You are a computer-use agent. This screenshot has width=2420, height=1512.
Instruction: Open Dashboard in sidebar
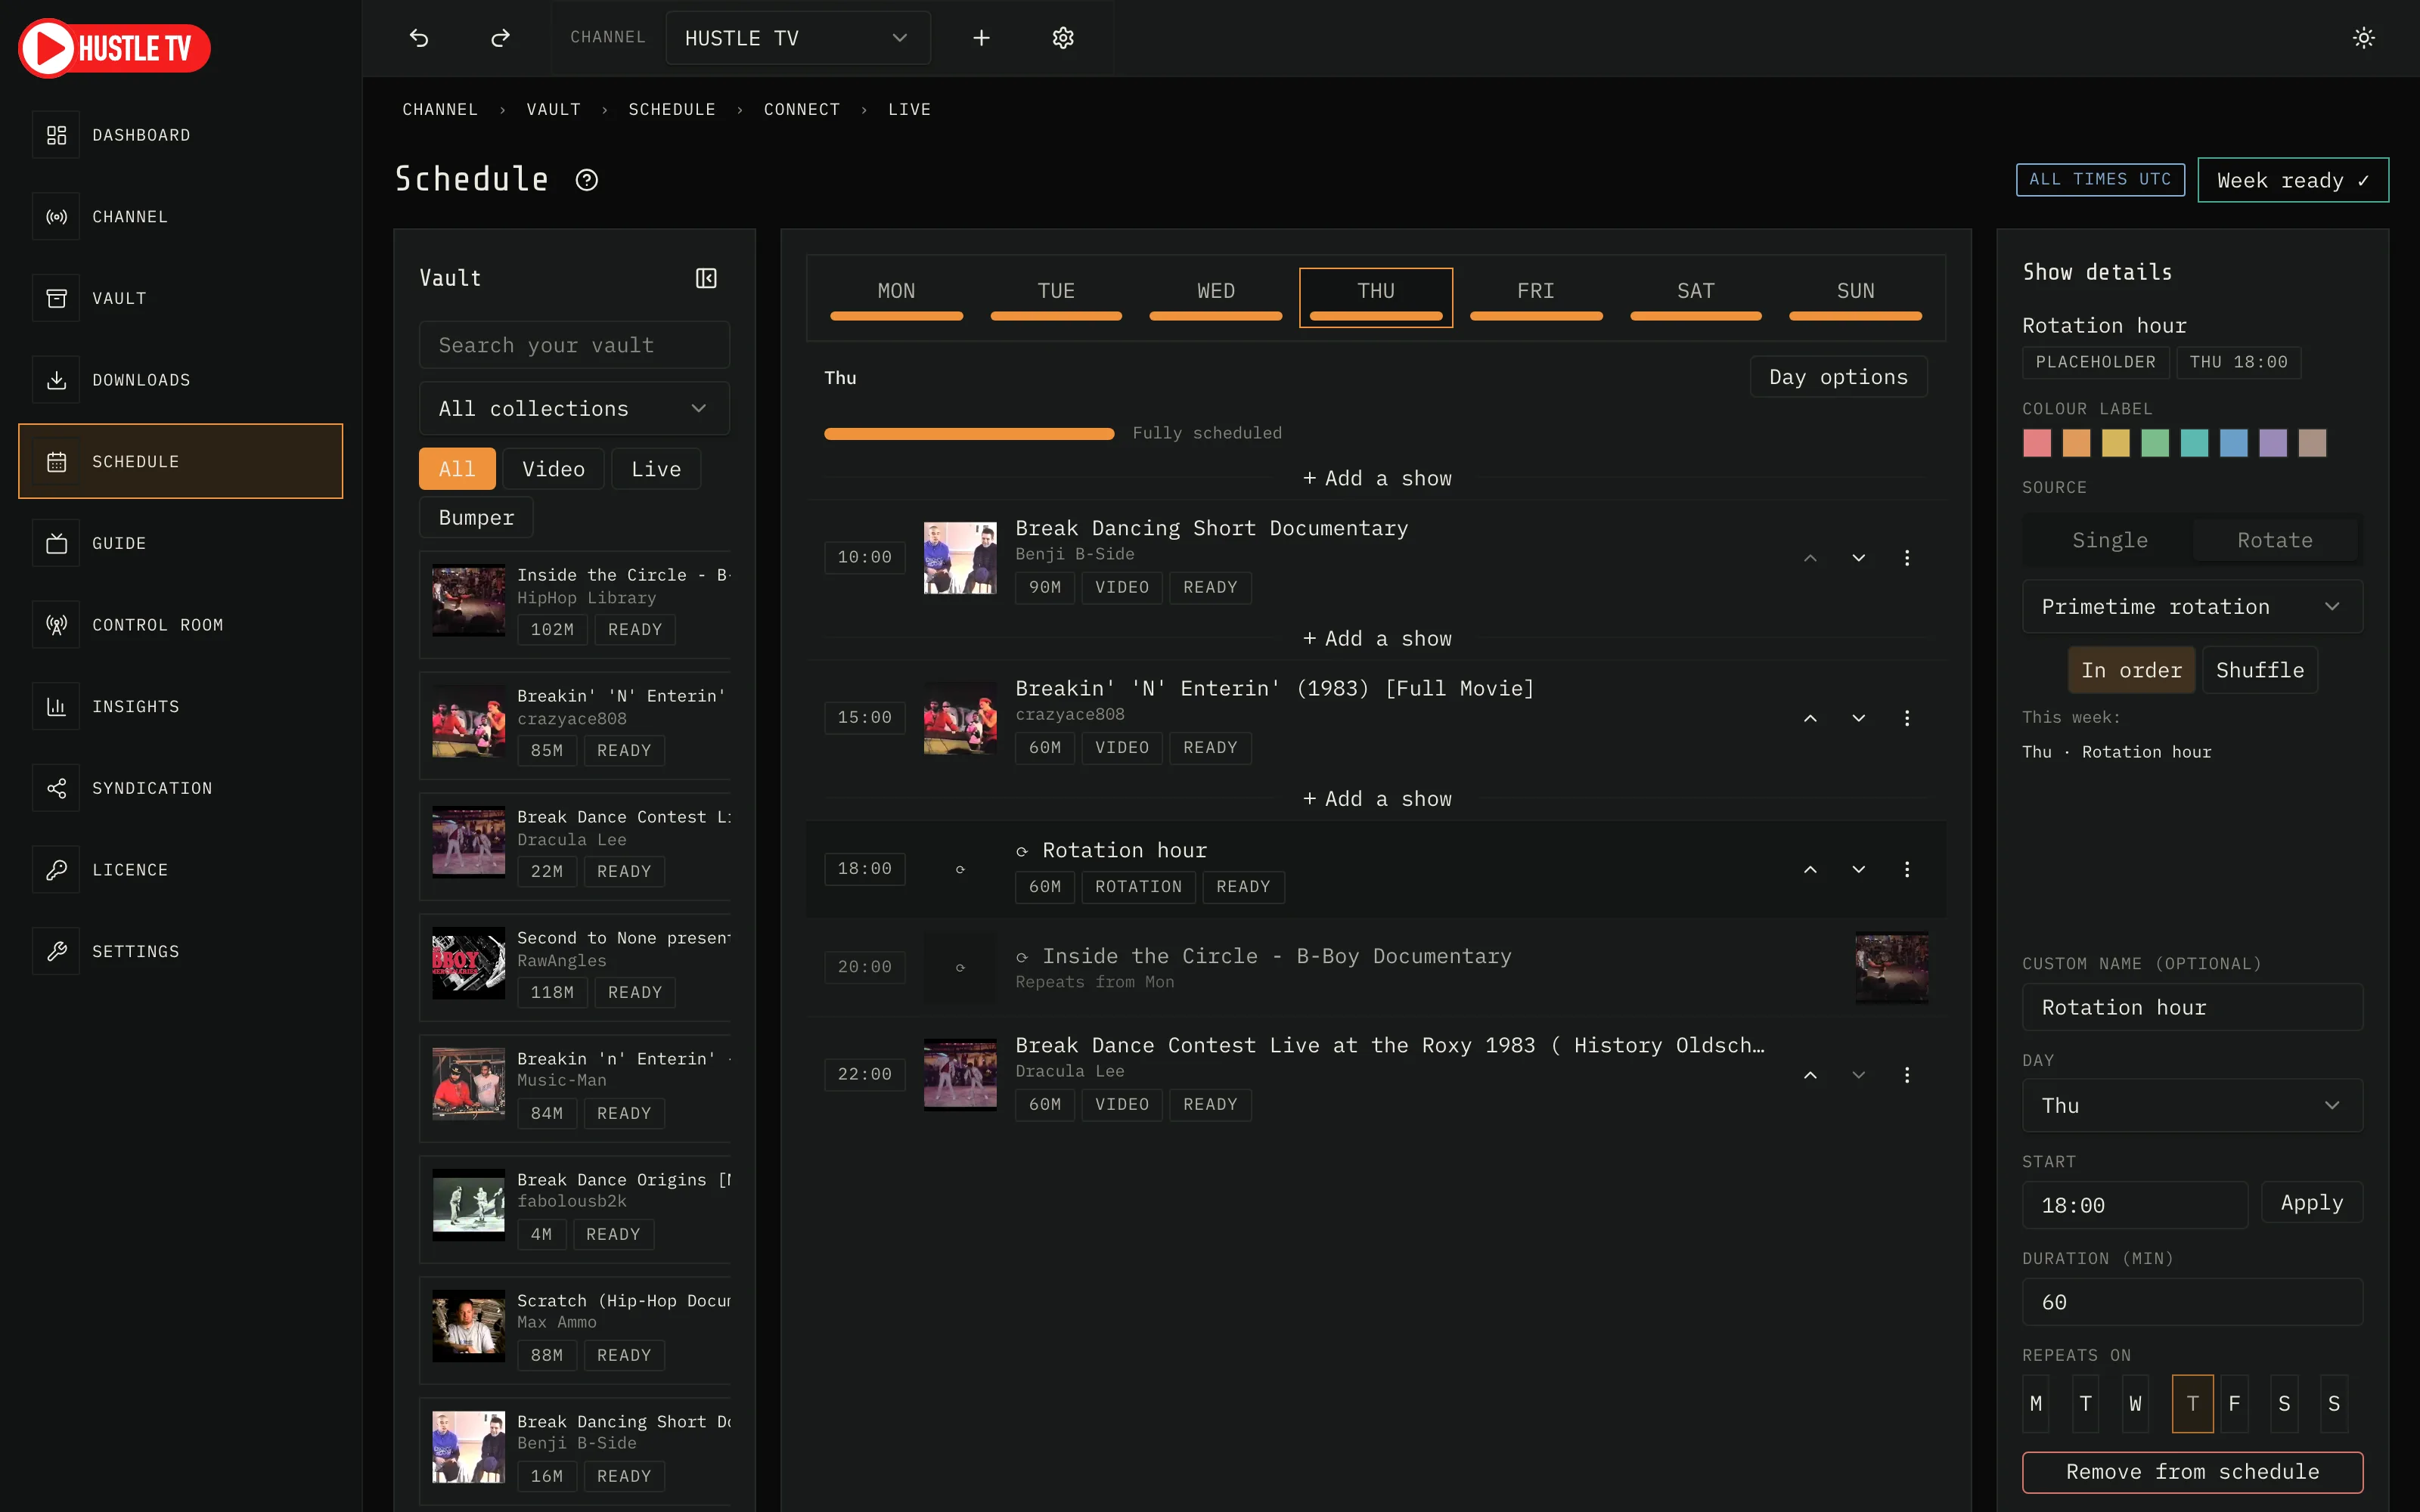coord(181,135)
